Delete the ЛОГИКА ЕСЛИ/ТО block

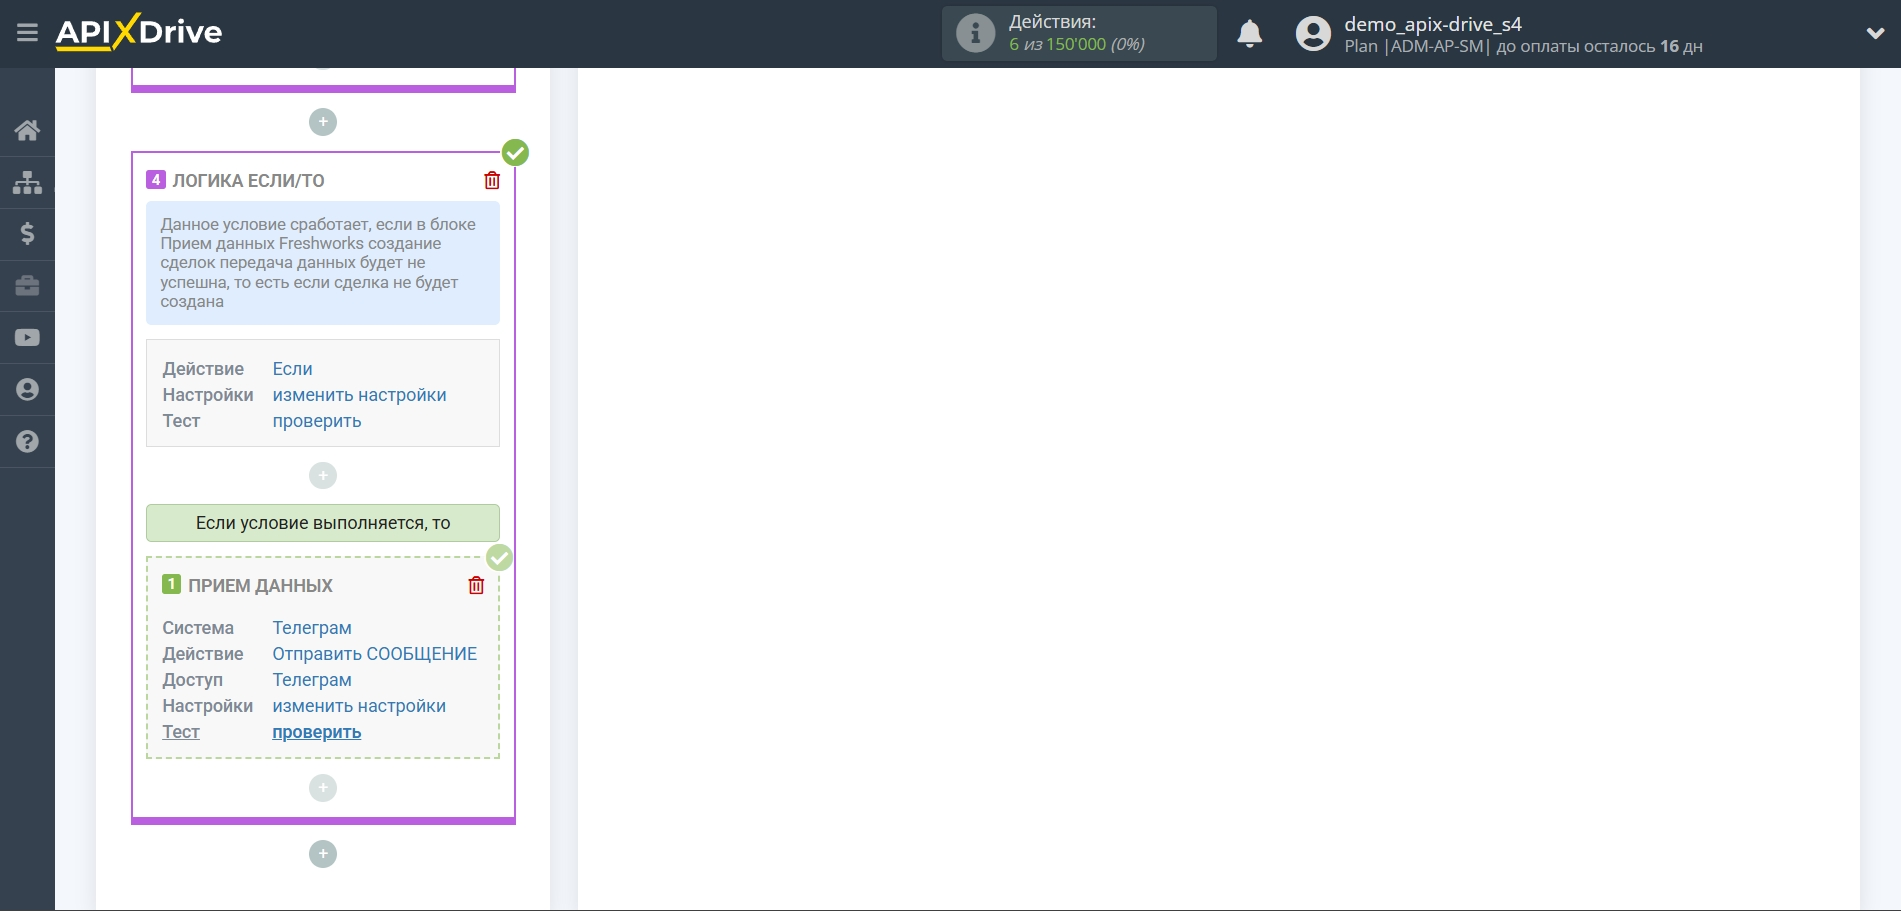492,181
